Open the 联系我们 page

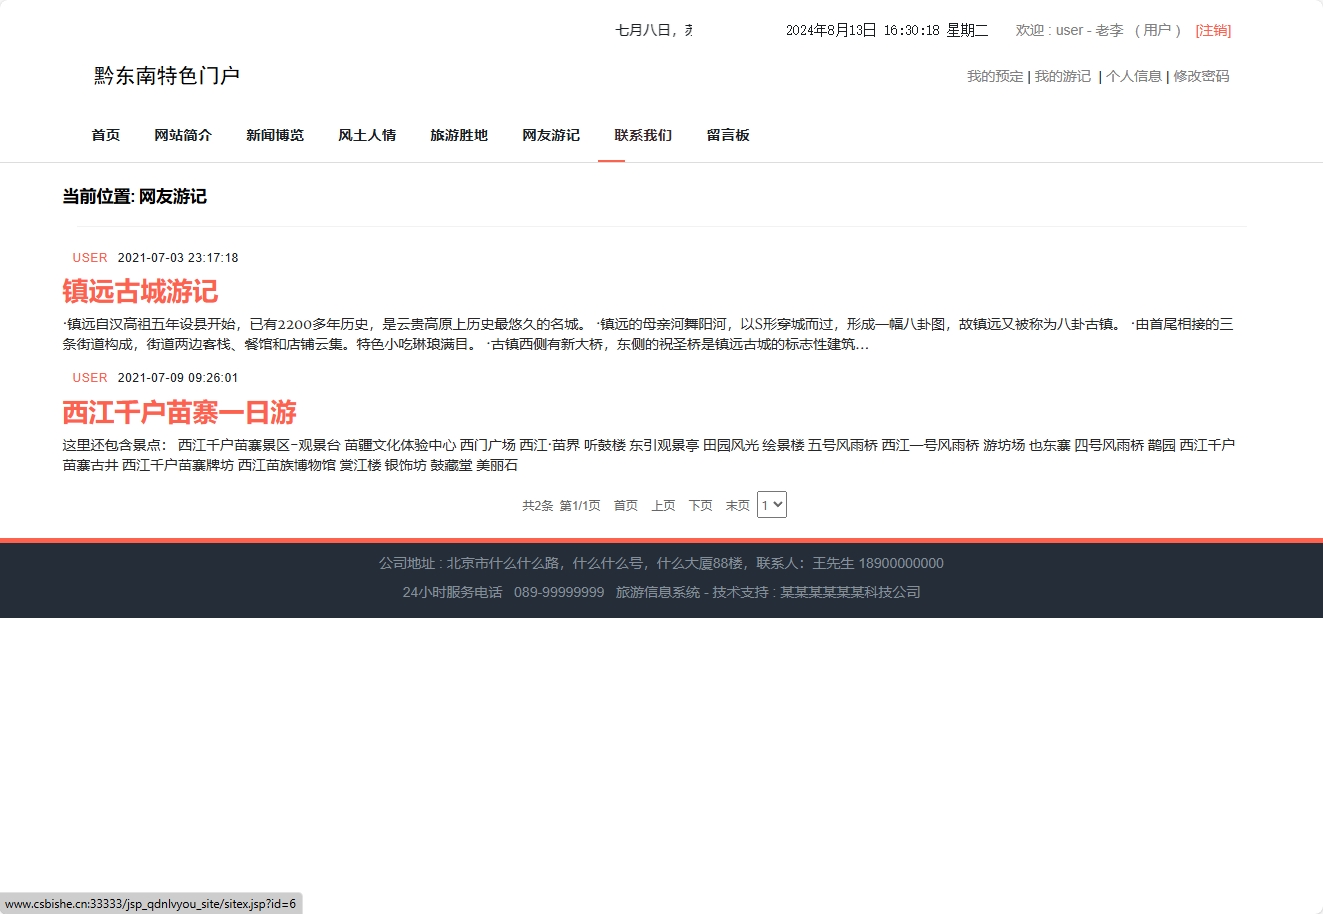642,135
